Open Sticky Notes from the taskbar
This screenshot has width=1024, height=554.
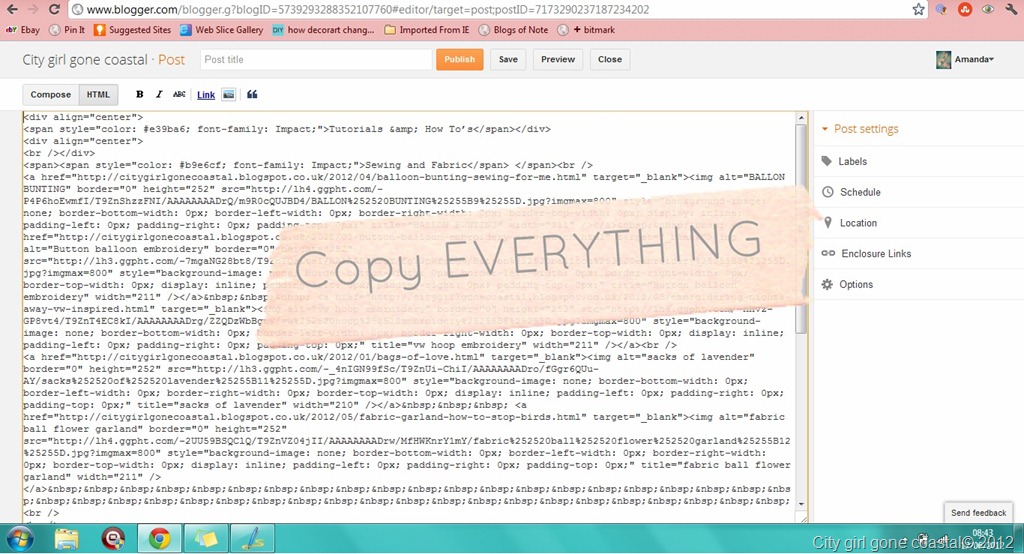click(205, 539)
